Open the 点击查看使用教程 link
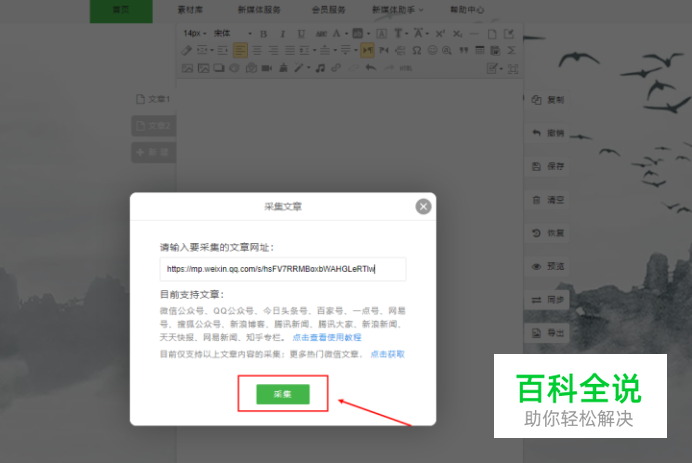The image size is (692, 463). (x=327, y=337)
